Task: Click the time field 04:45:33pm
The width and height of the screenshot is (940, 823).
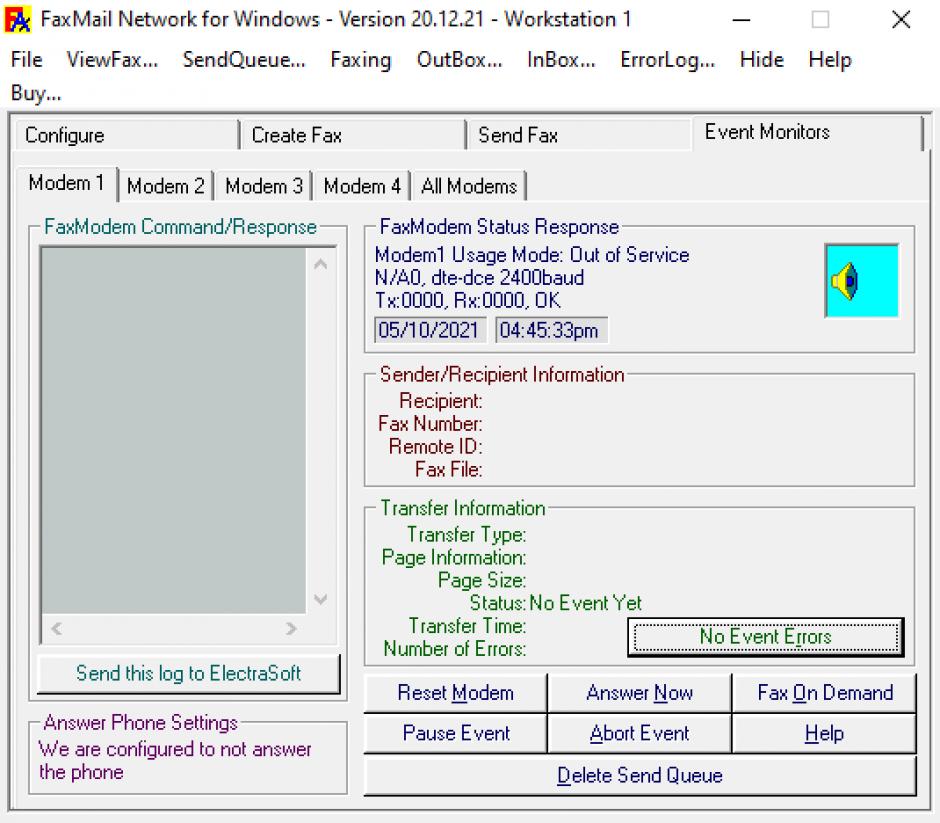Action: [551, 330]
